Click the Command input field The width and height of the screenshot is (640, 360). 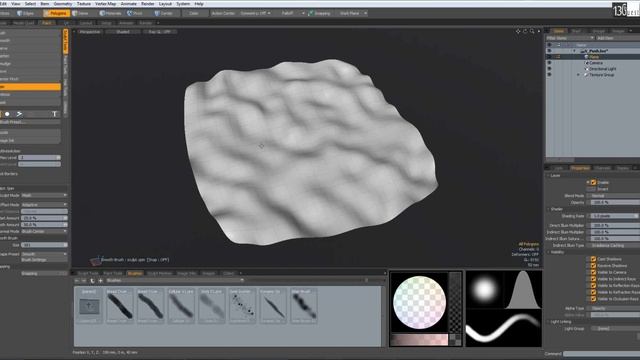[x=602, y=354]
